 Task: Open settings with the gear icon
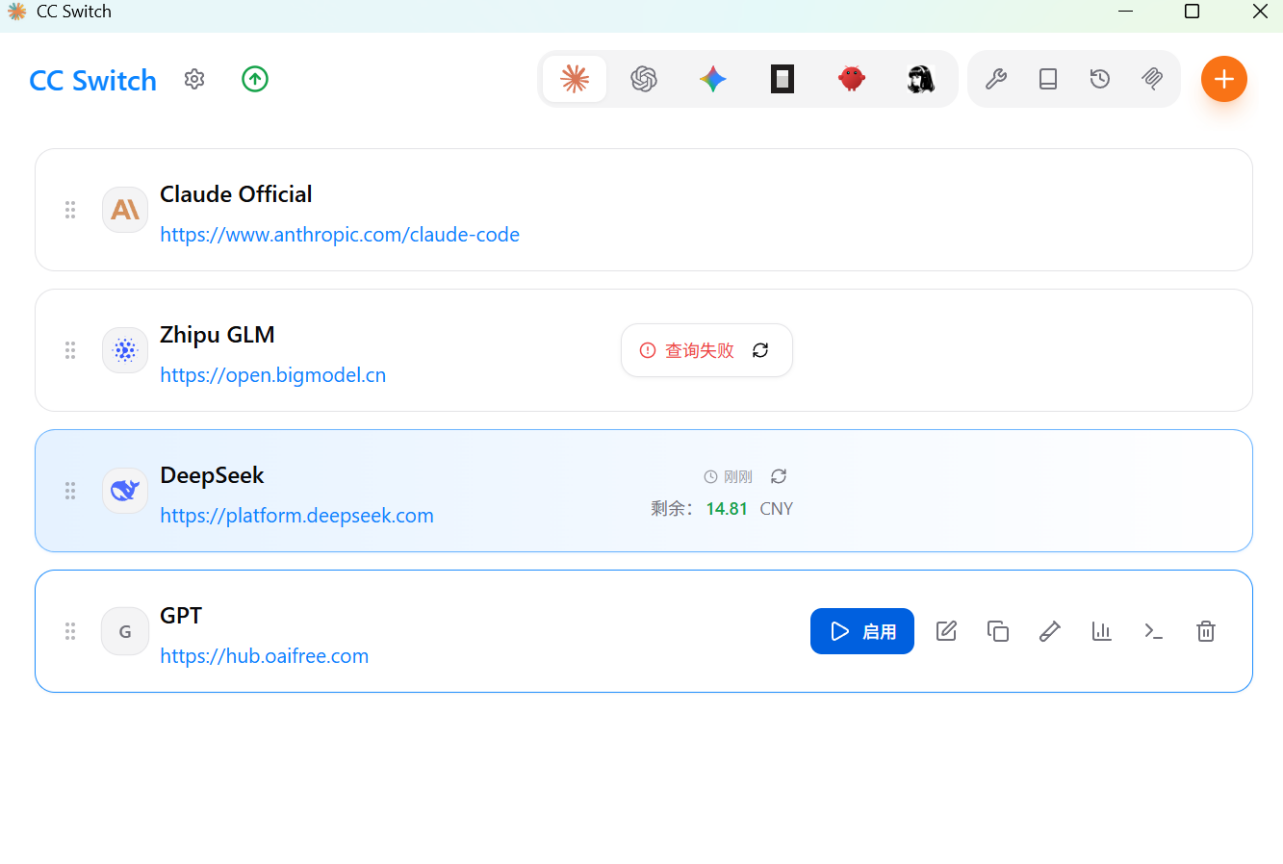pyautogui.click(x=194, y=79)
